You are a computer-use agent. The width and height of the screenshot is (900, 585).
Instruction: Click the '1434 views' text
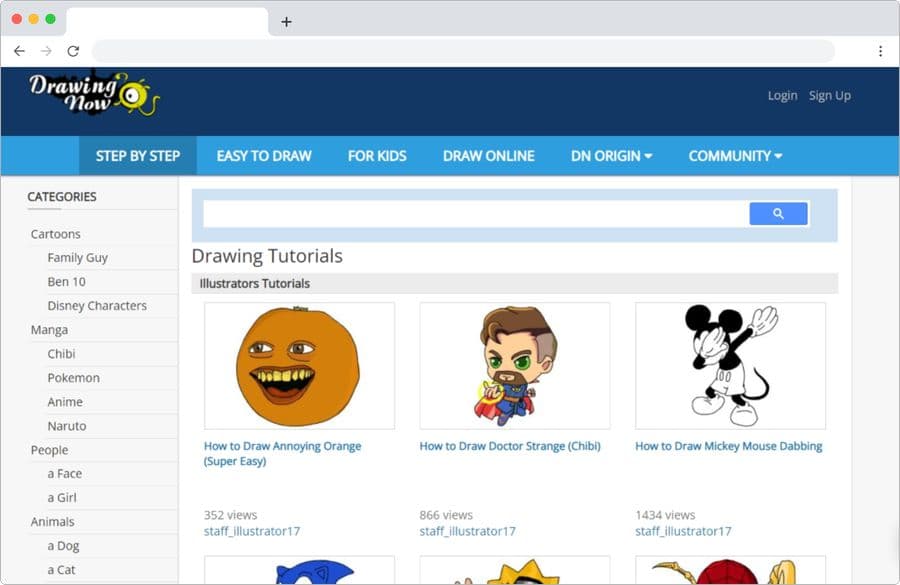(x=665, y=516)
